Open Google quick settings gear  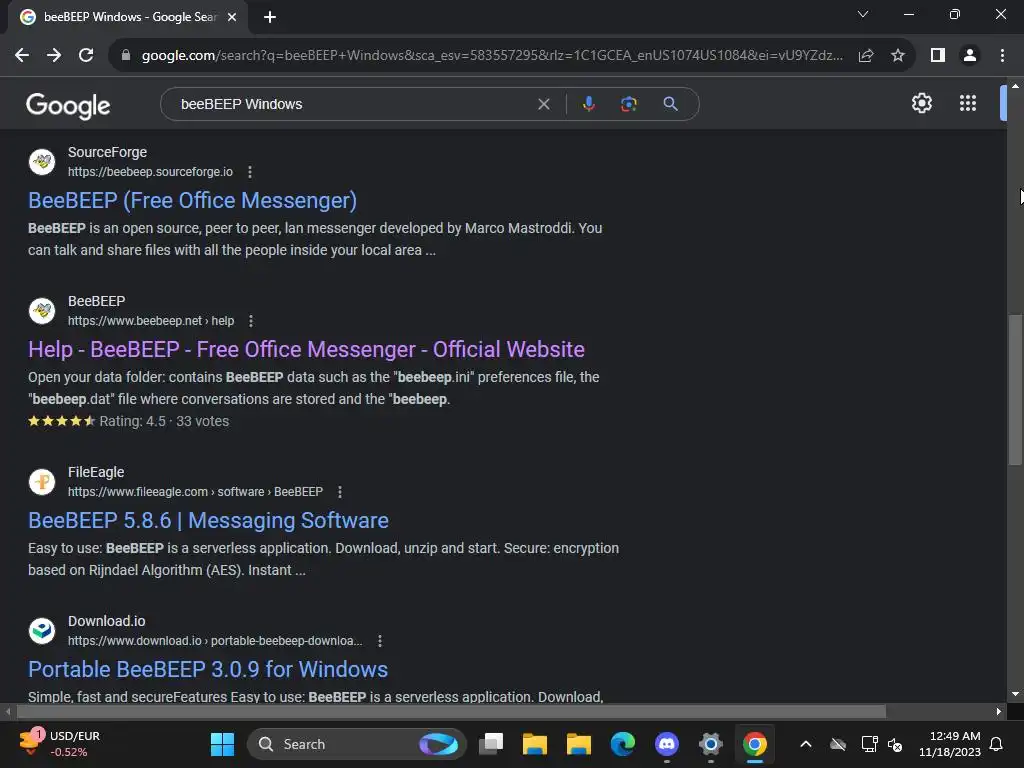921,103
